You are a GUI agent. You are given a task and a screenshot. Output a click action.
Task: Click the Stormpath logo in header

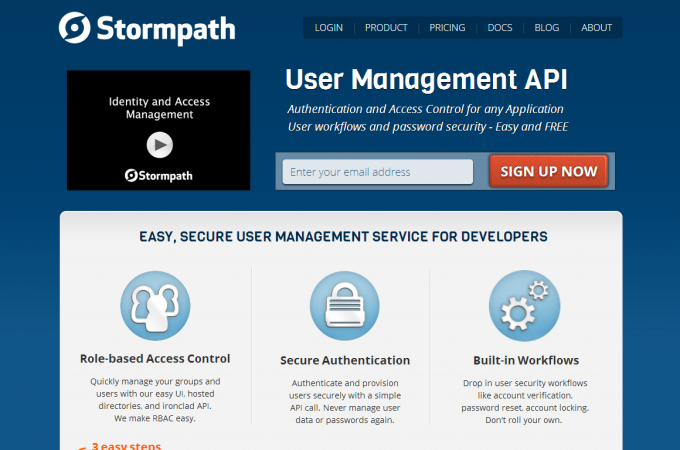tap(147, 29)
